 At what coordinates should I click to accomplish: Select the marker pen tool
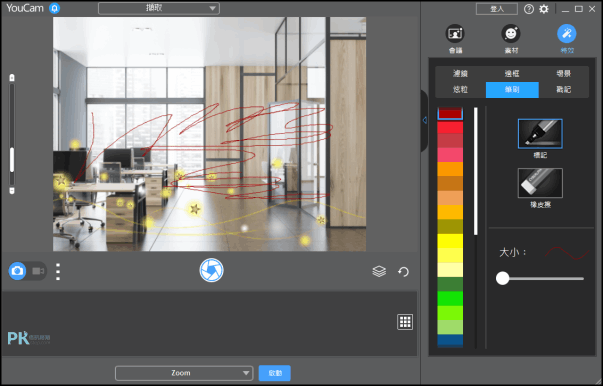click(540, 133)
